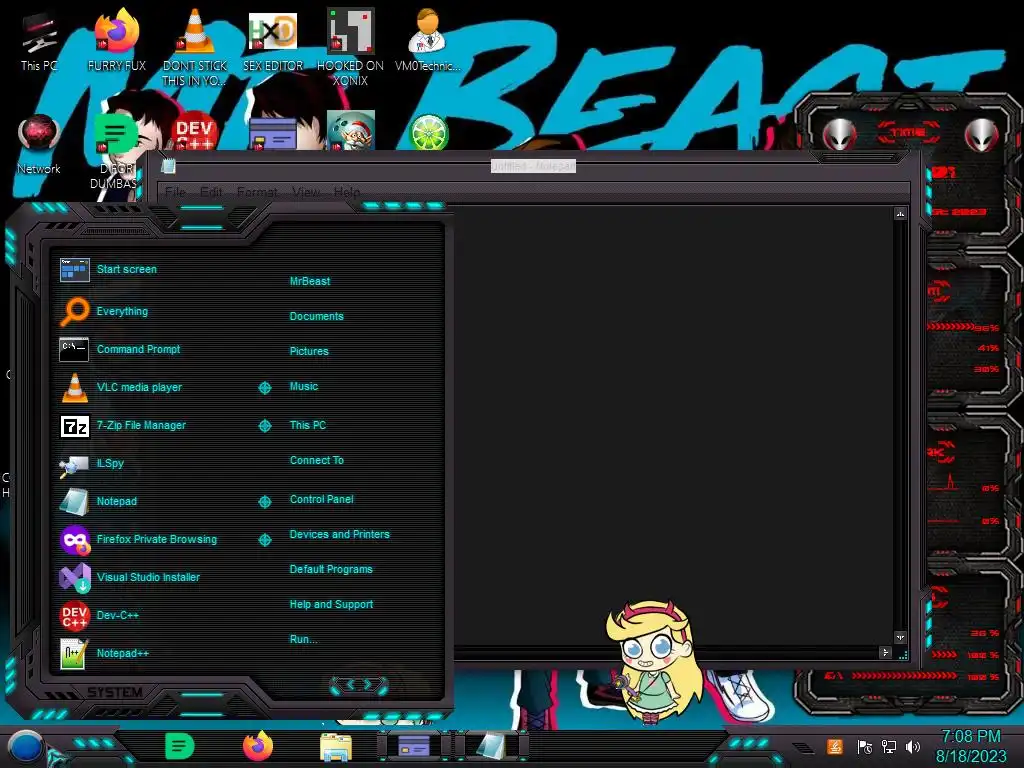
Task: Open Network desktop icon
Action: (x=39, y=144)
